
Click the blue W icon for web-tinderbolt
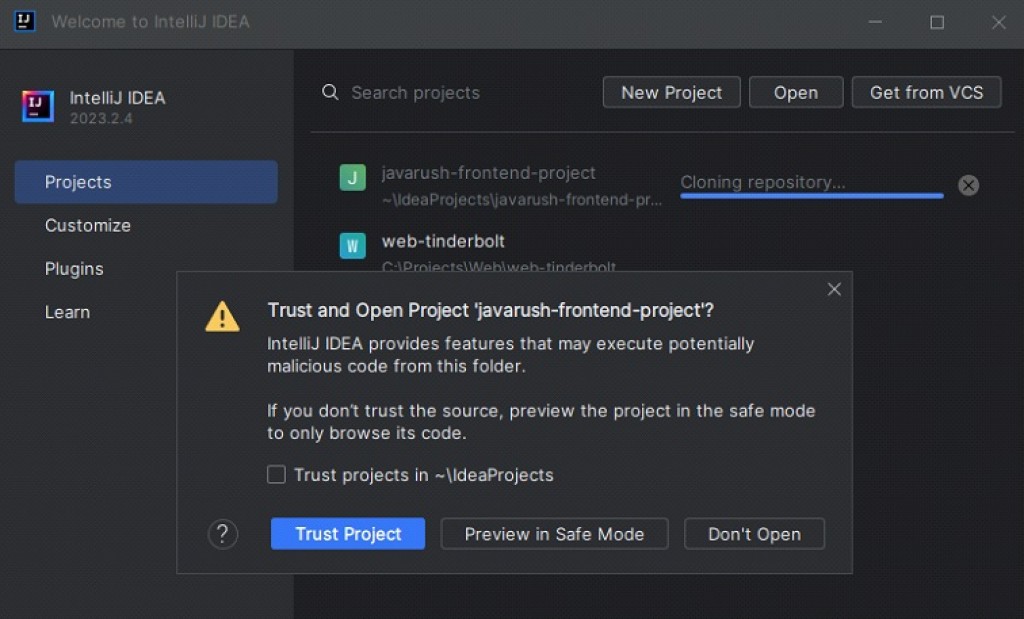(352, 245)
